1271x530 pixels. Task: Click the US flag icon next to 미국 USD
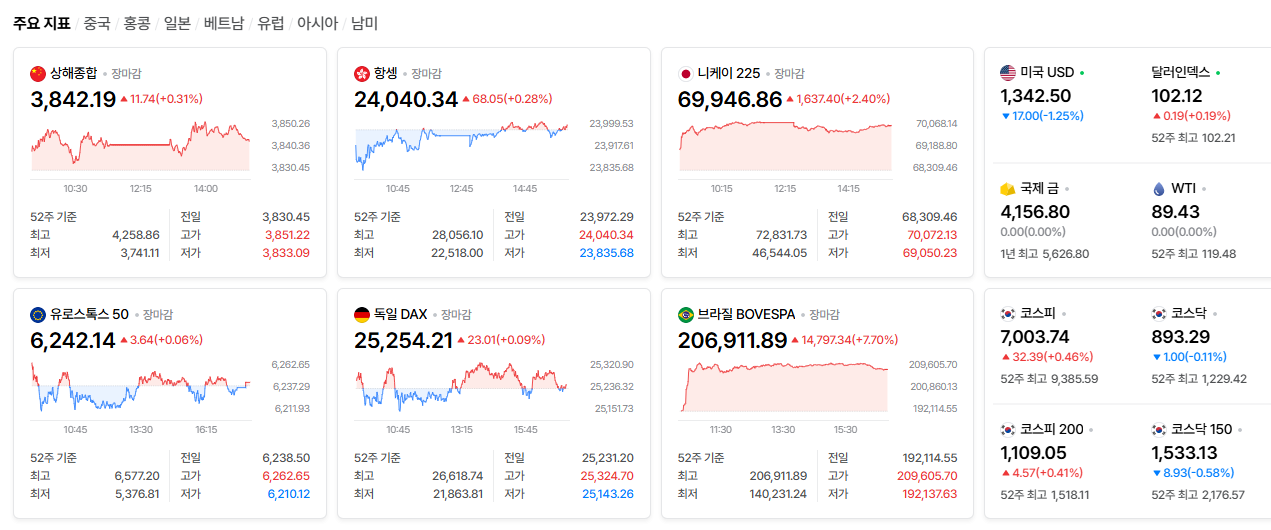point(1008,72)
